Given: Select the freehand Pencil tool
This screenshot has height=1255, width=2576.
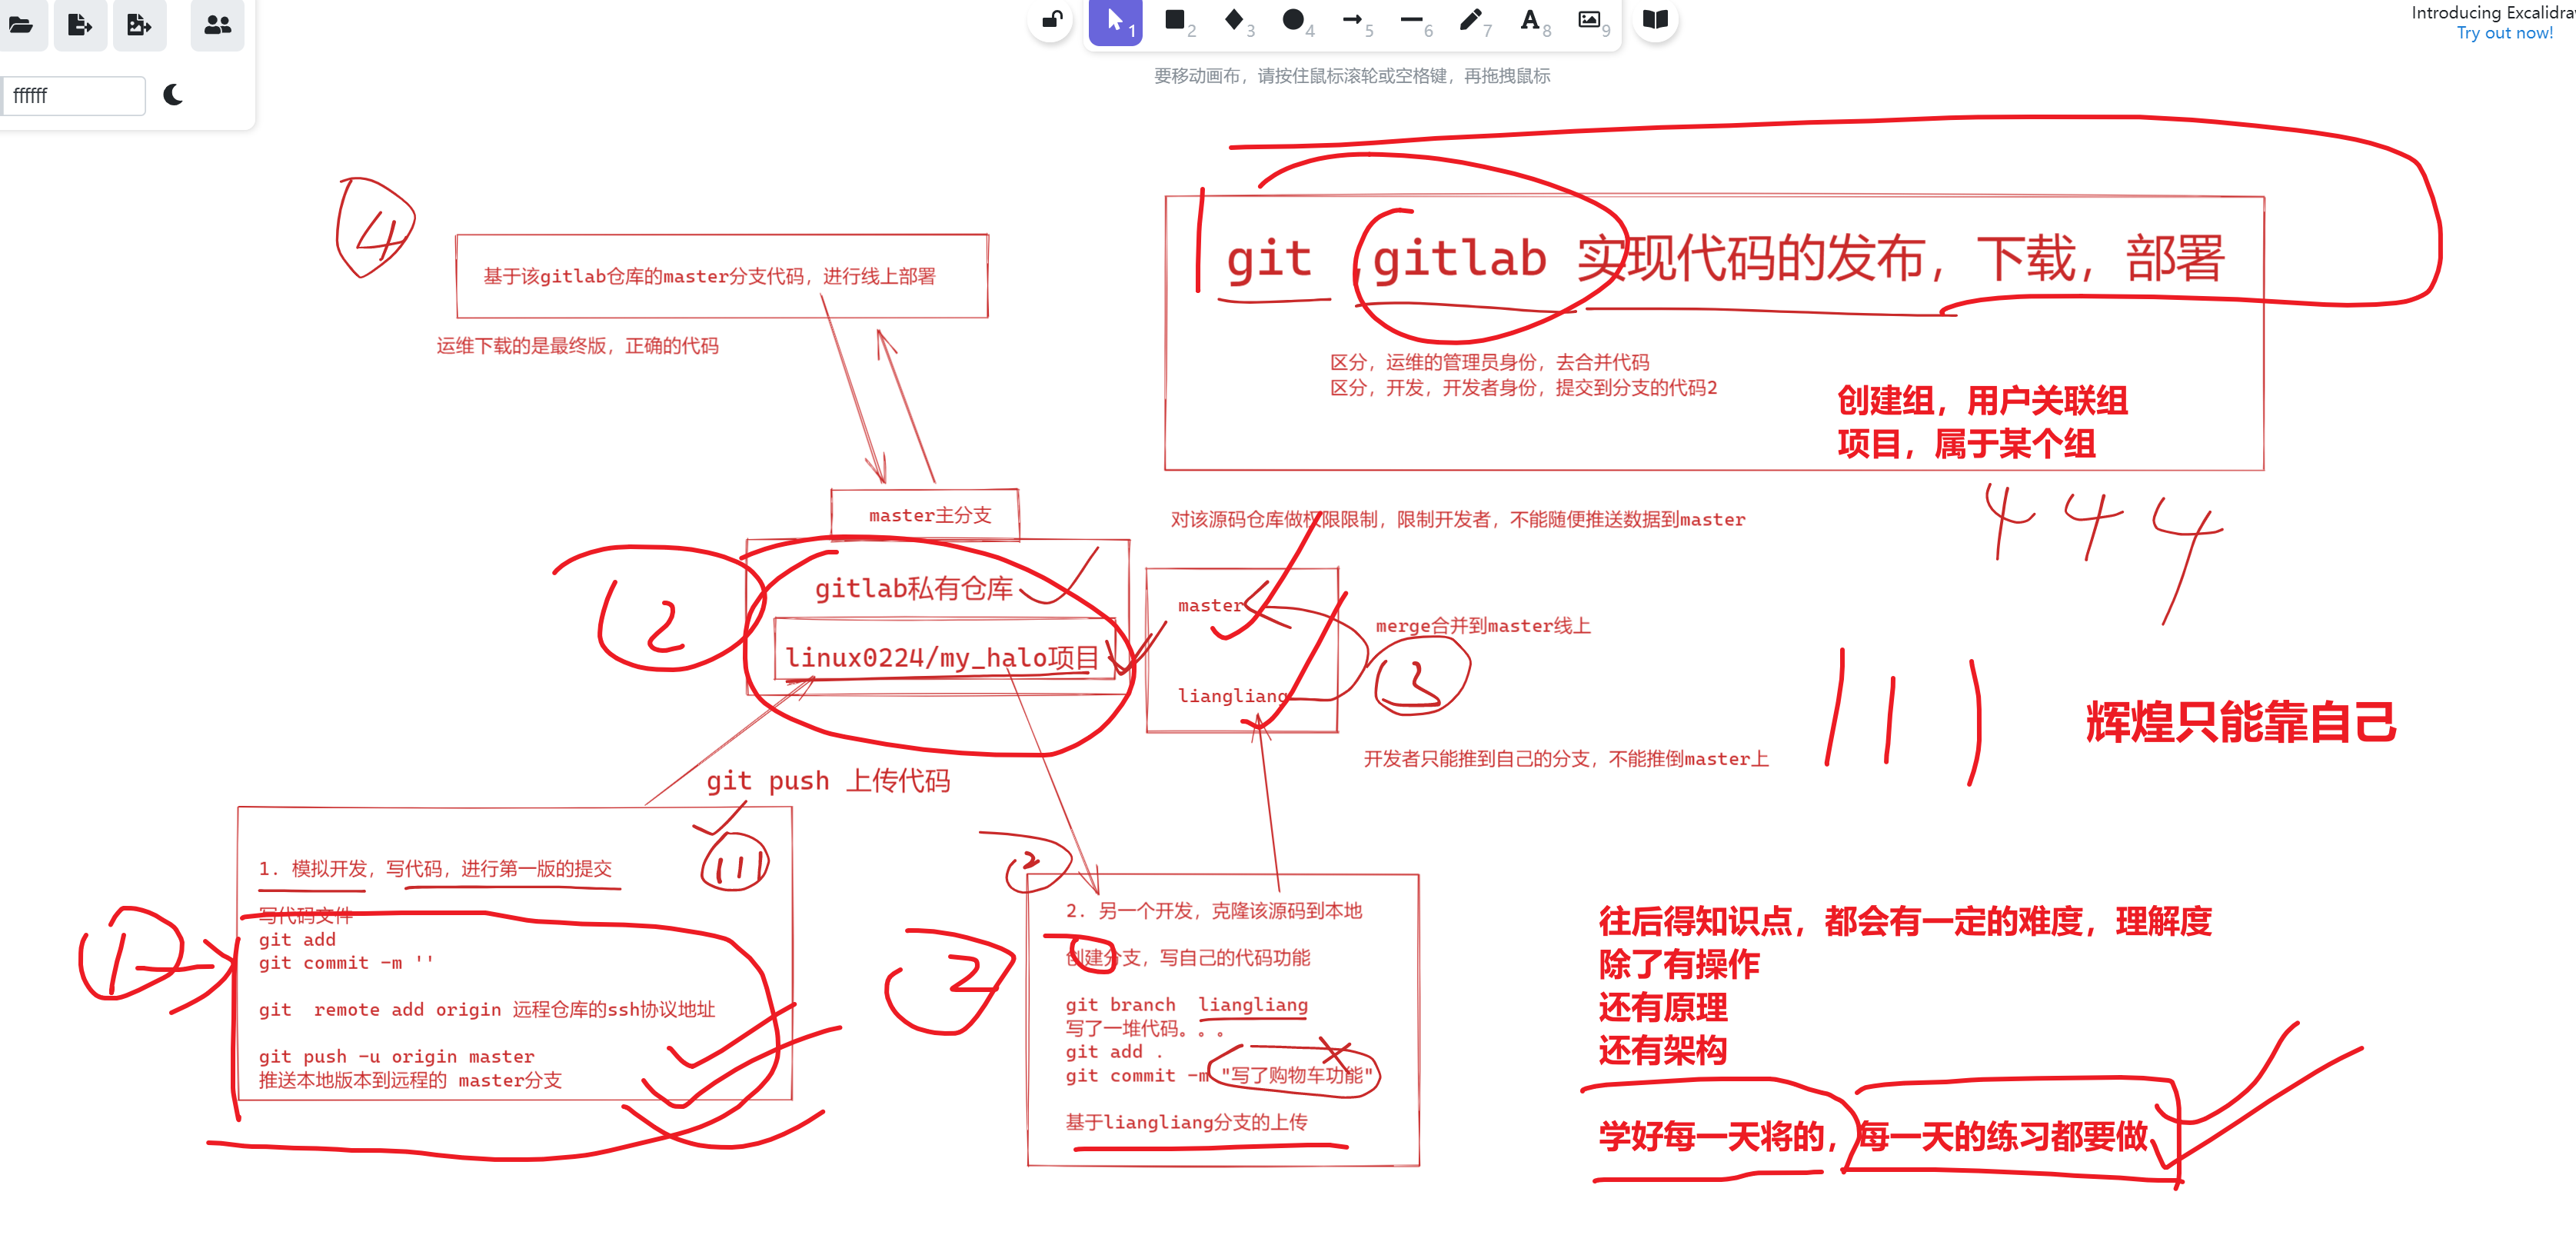Looking at the screenshot, I should 1470,19.
